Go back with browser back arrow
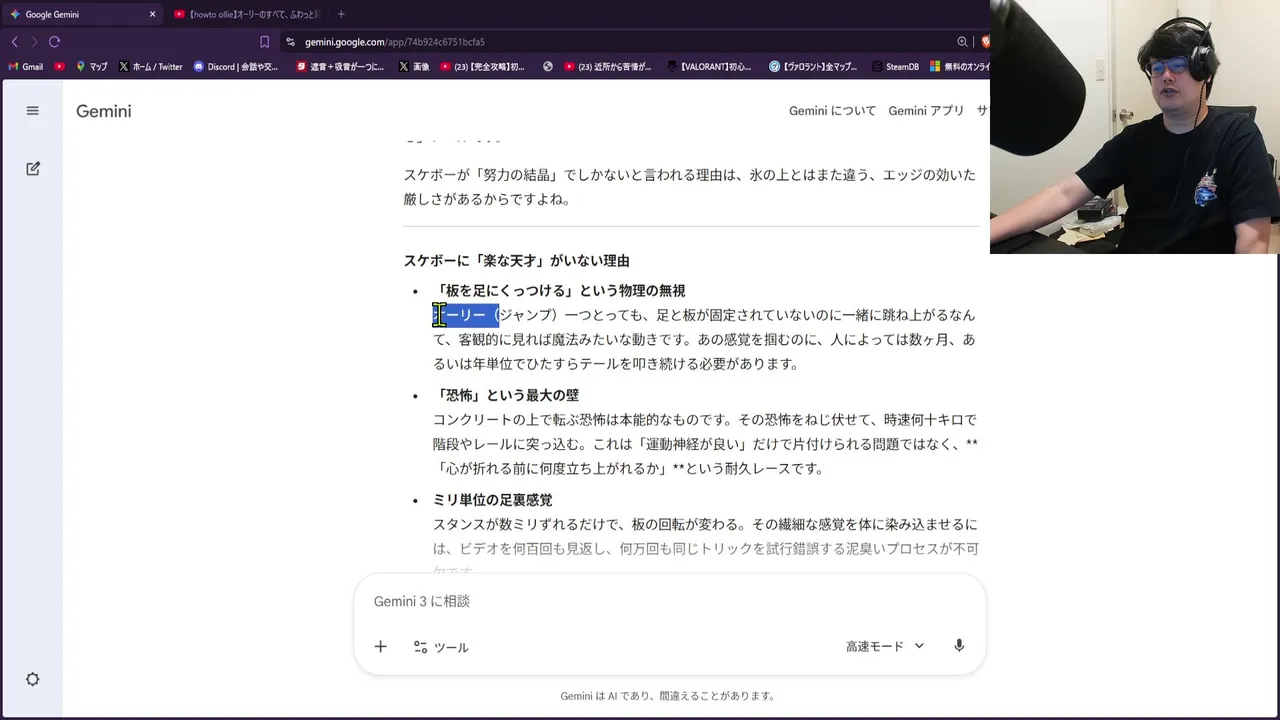1280x720 pixels. [14, 42]
